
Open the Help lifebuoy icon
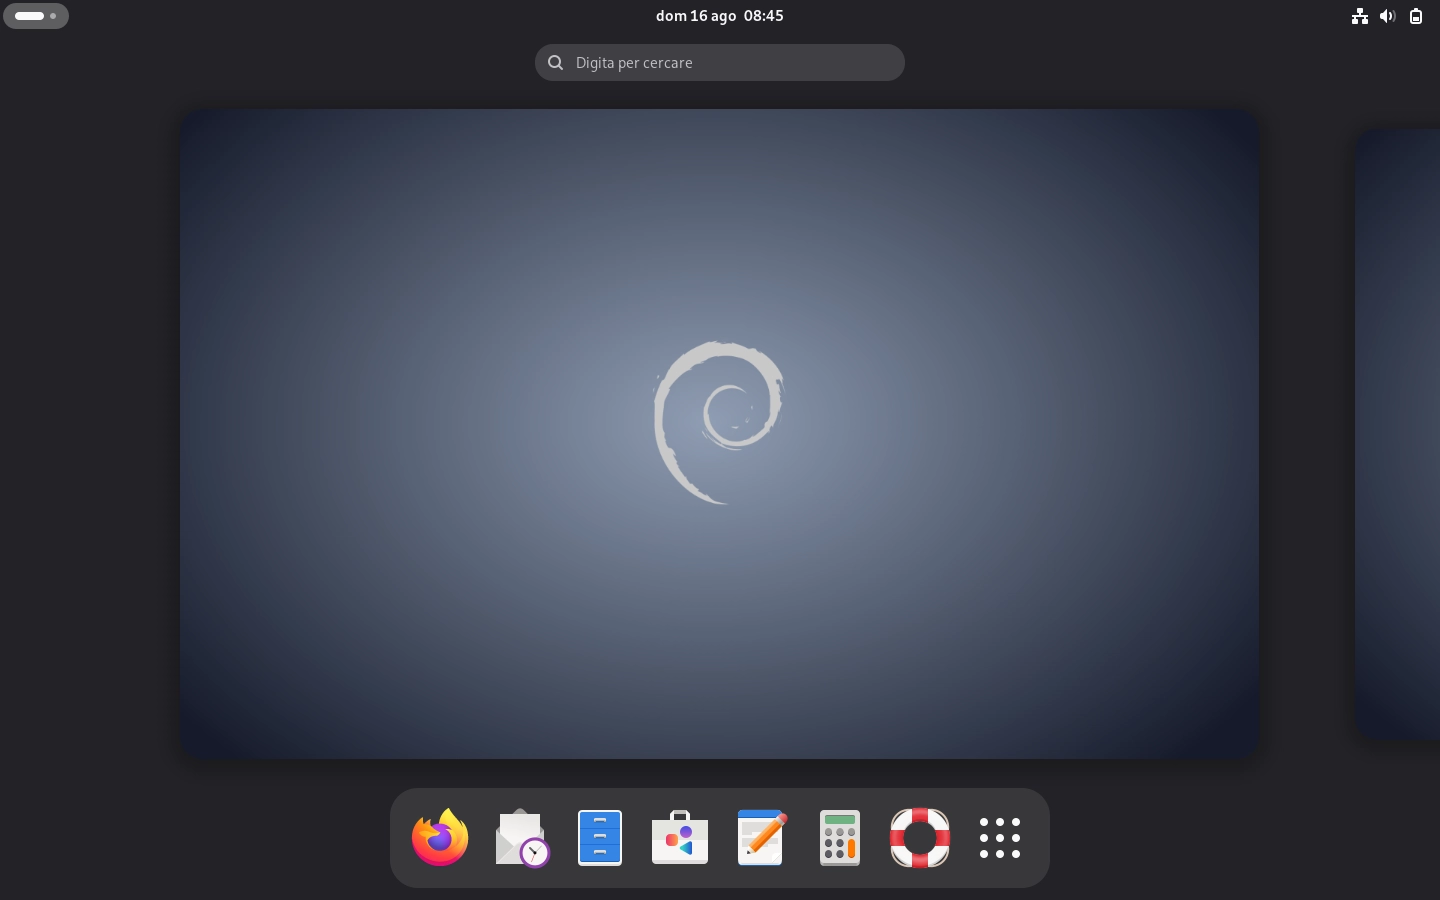[920, 838]
